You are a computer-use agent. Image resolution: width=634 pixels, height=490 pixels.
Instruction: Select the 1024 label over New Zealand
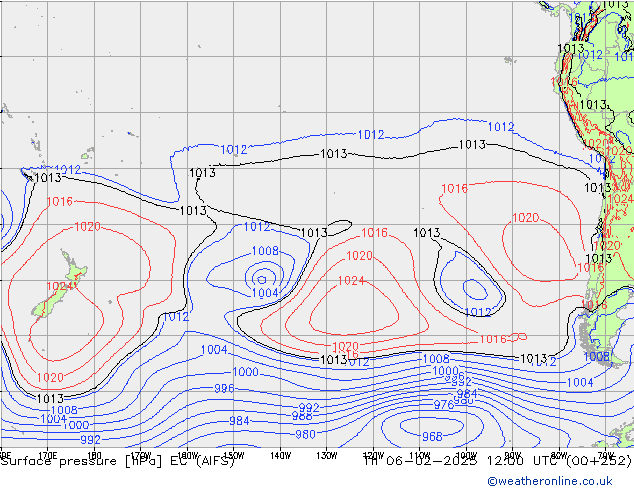pyautogui.click(x=59, y=287)
